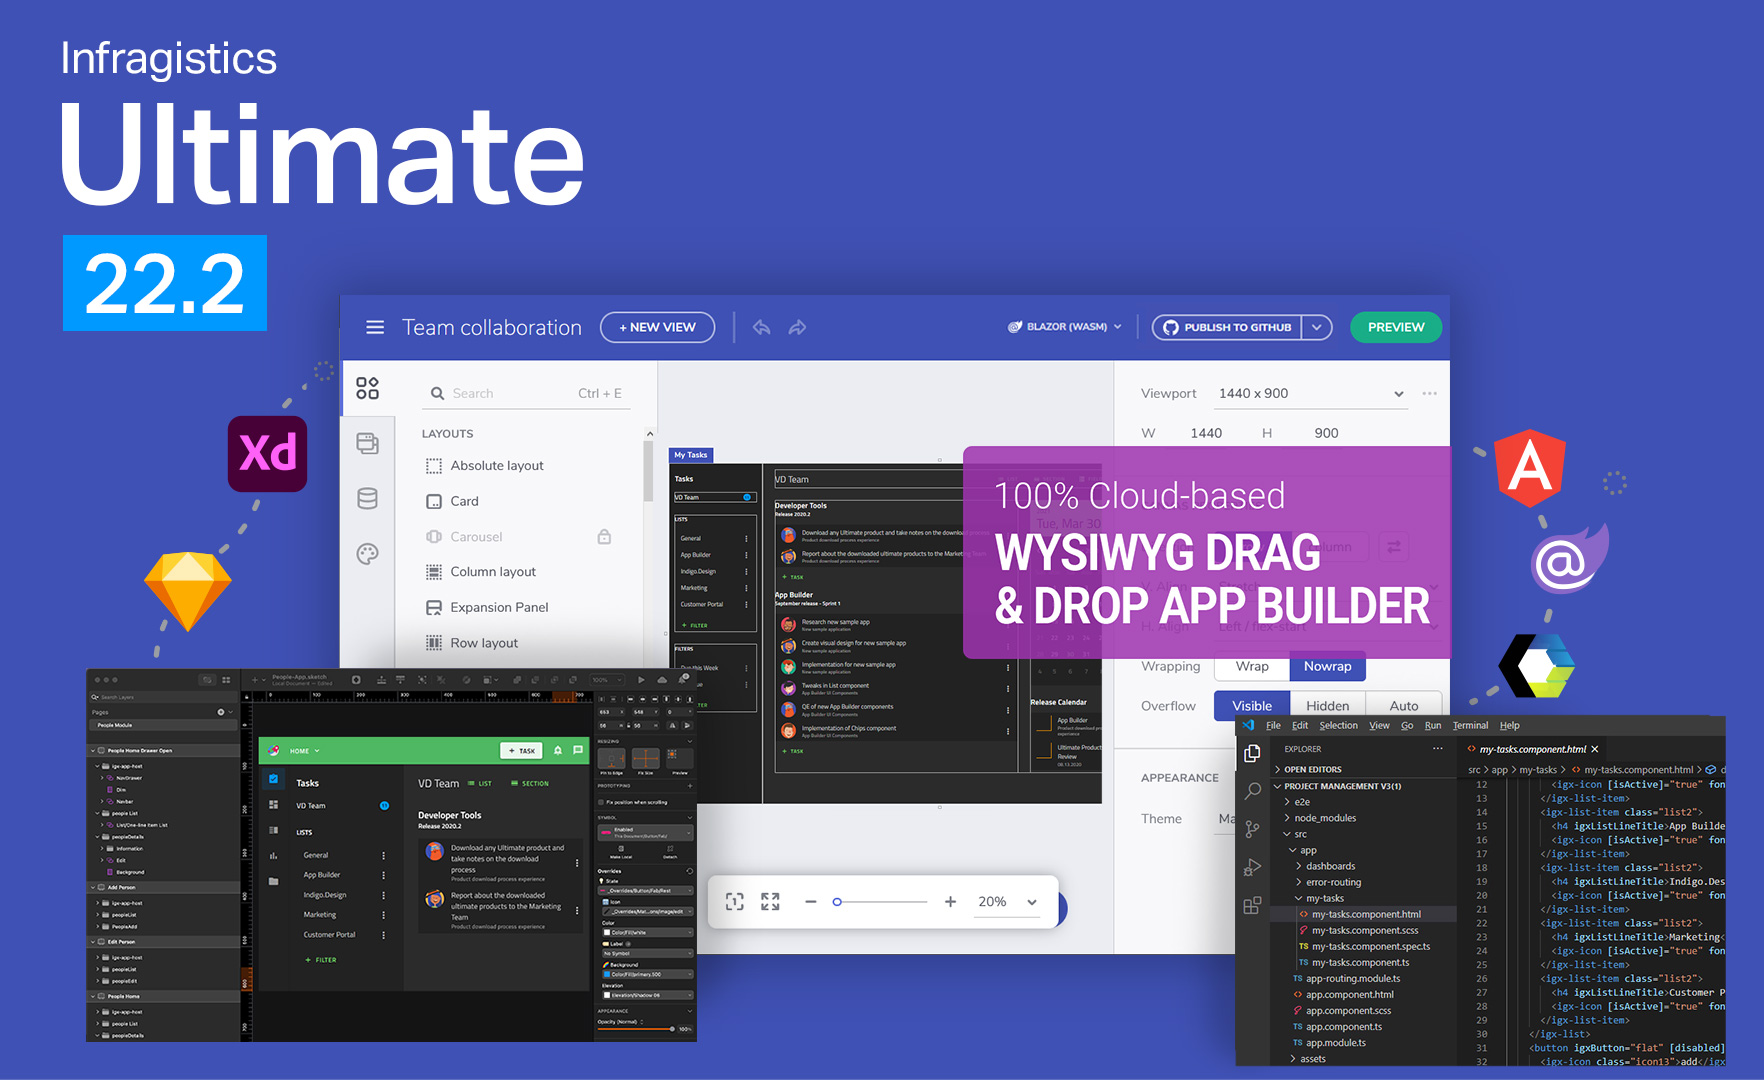1764x1080 pixels.
Task: Expand the node_modules folder in Explorer
Action: 1325,818
